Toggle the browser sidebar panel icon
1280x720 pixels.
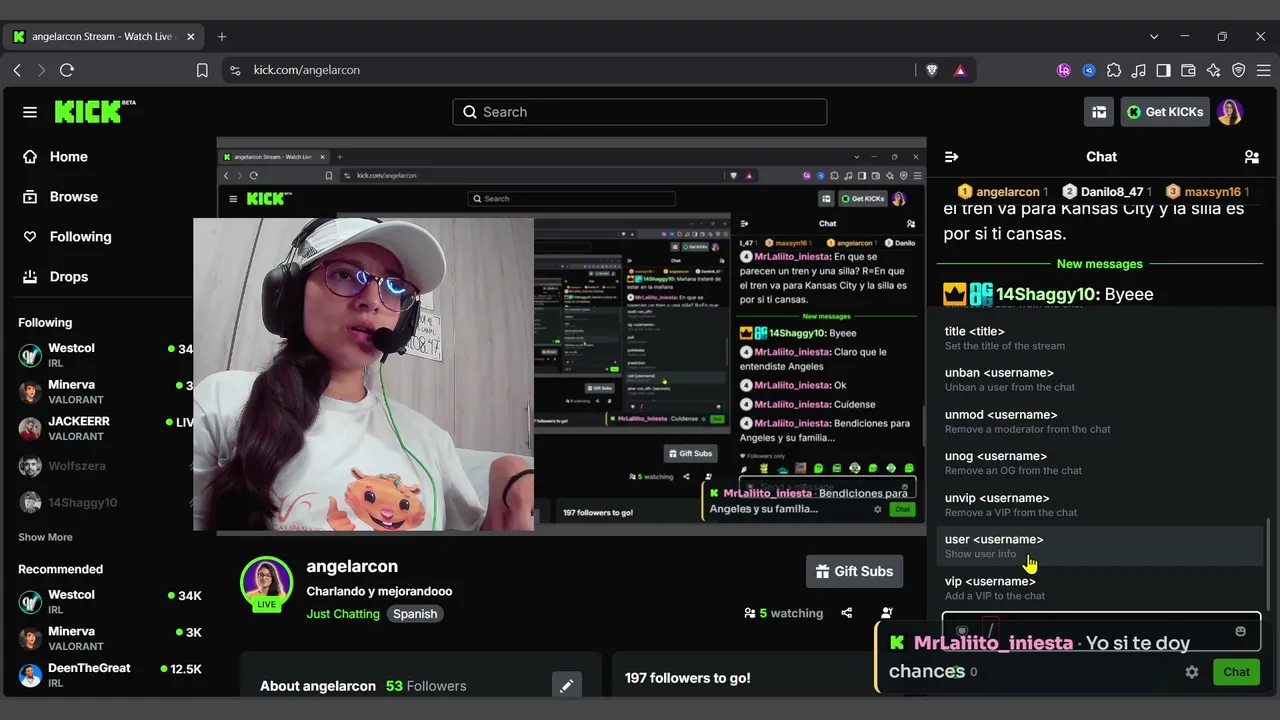point(1164,70)
